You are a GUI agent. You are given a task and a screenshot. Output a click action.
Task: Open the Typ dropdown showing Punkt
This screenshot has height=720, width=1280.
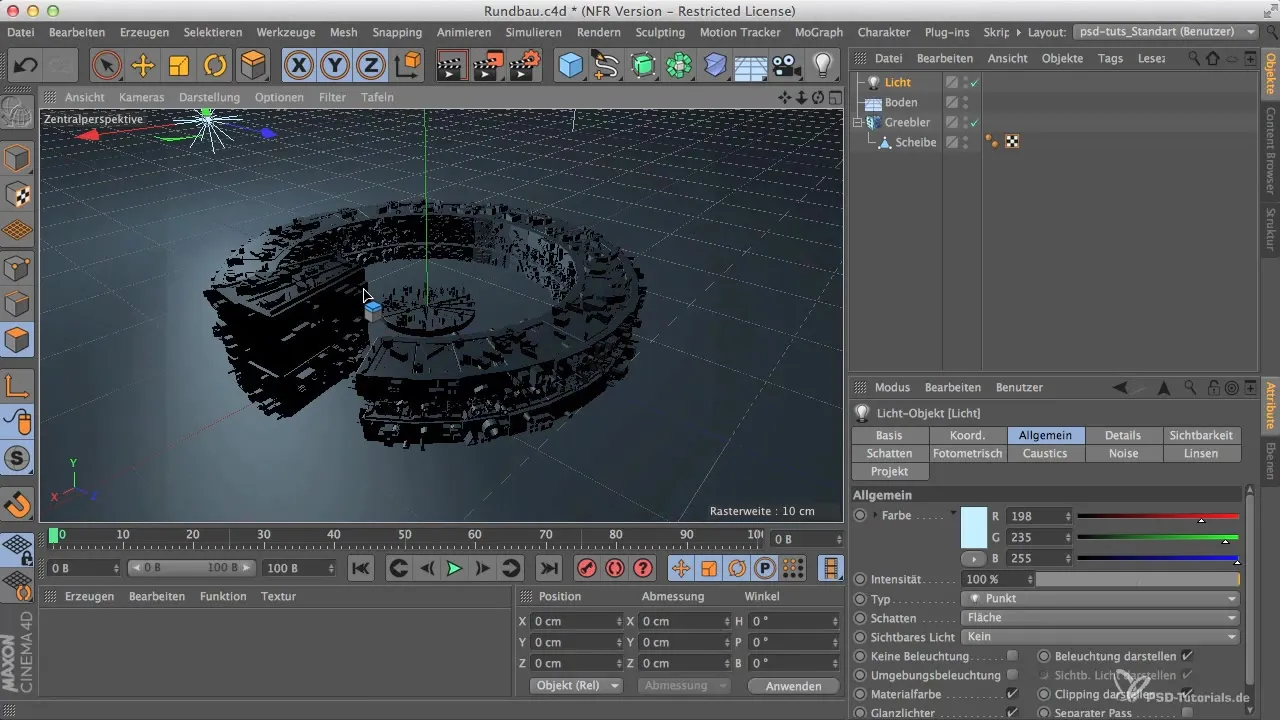point(1100,598)
